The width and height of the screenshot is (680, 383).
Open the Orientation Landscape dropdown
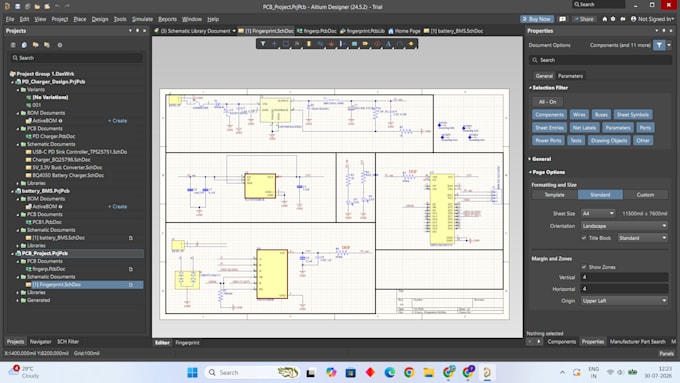(624, 226)
